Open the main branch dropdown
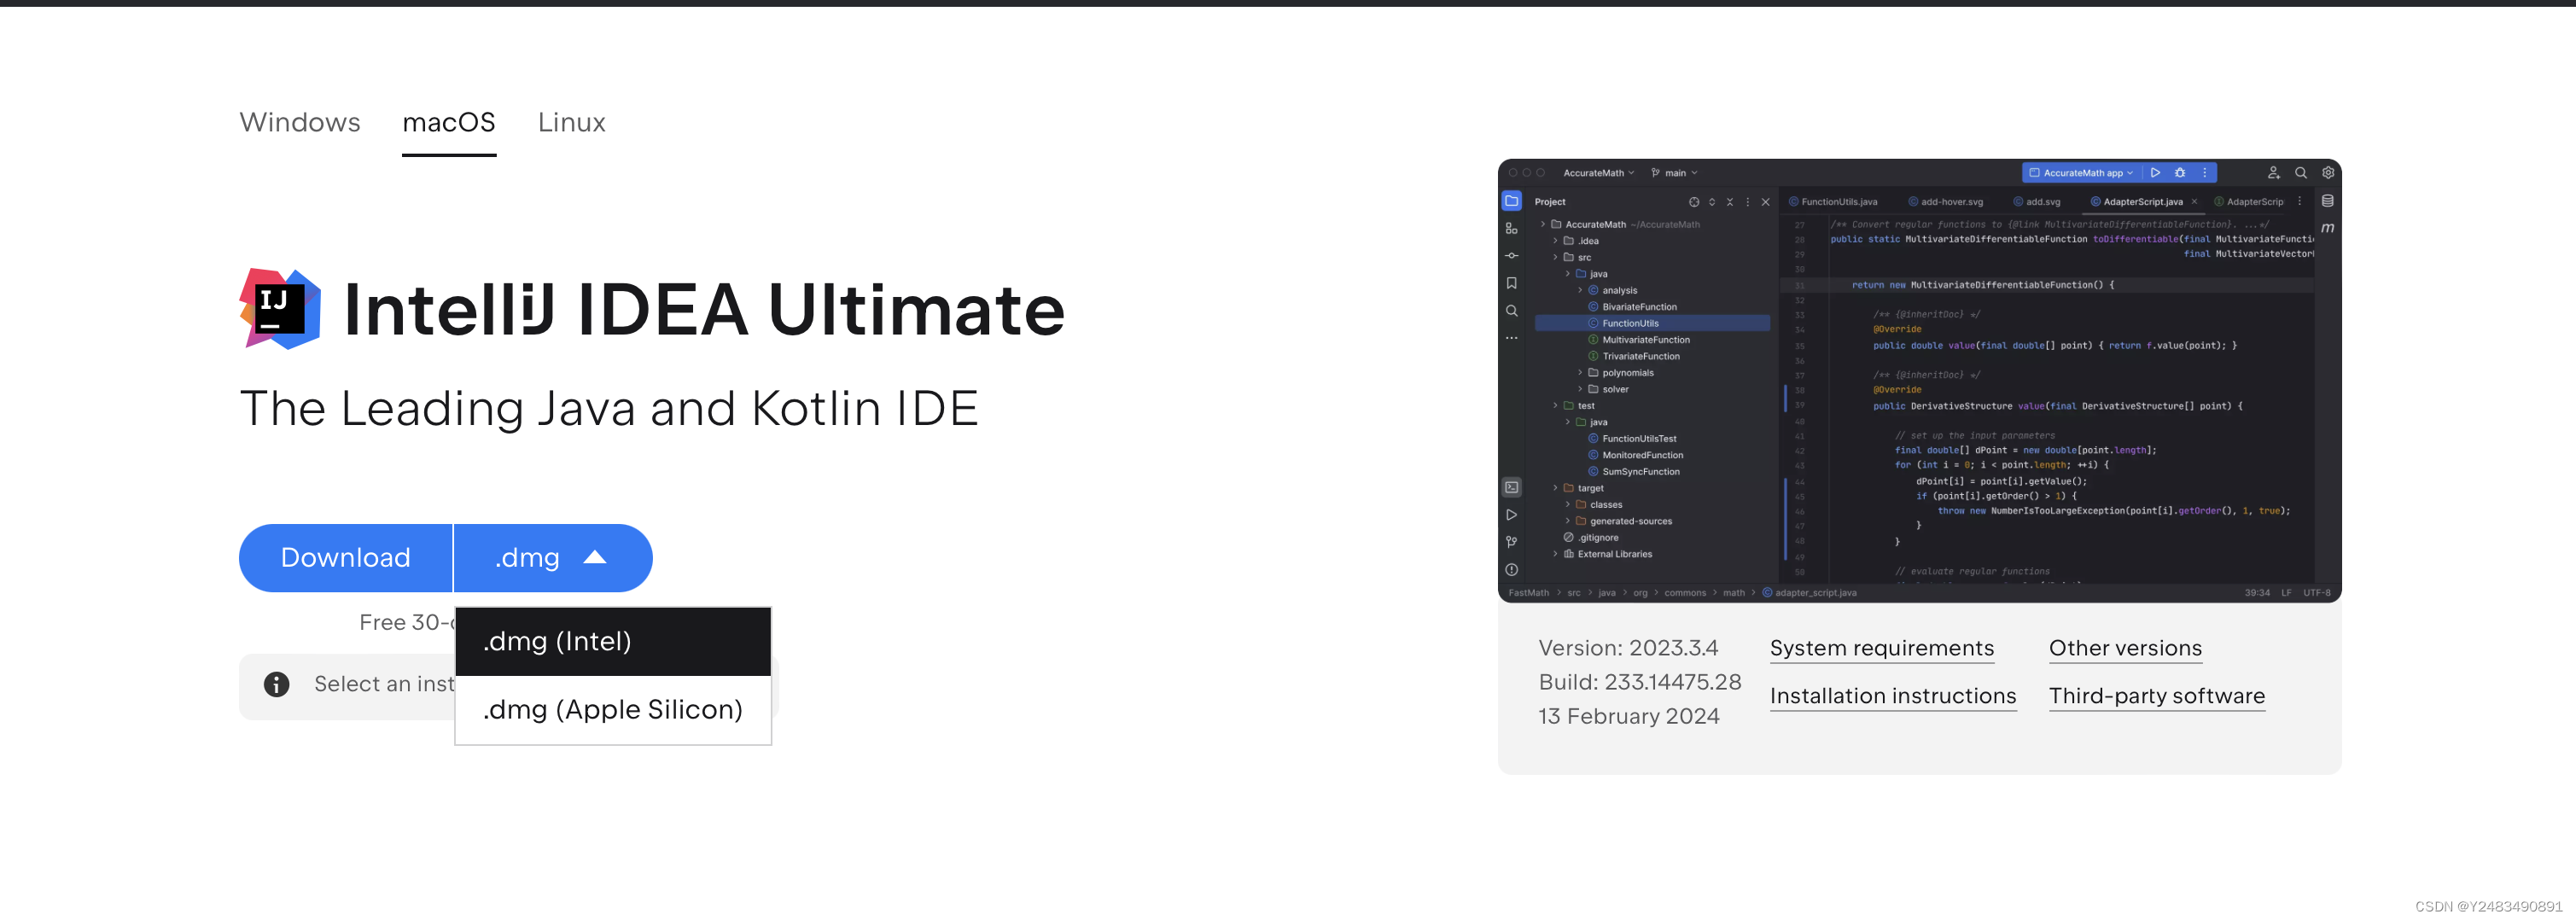This screenshot has width=2576, height=920. (x=1676, y=173)
